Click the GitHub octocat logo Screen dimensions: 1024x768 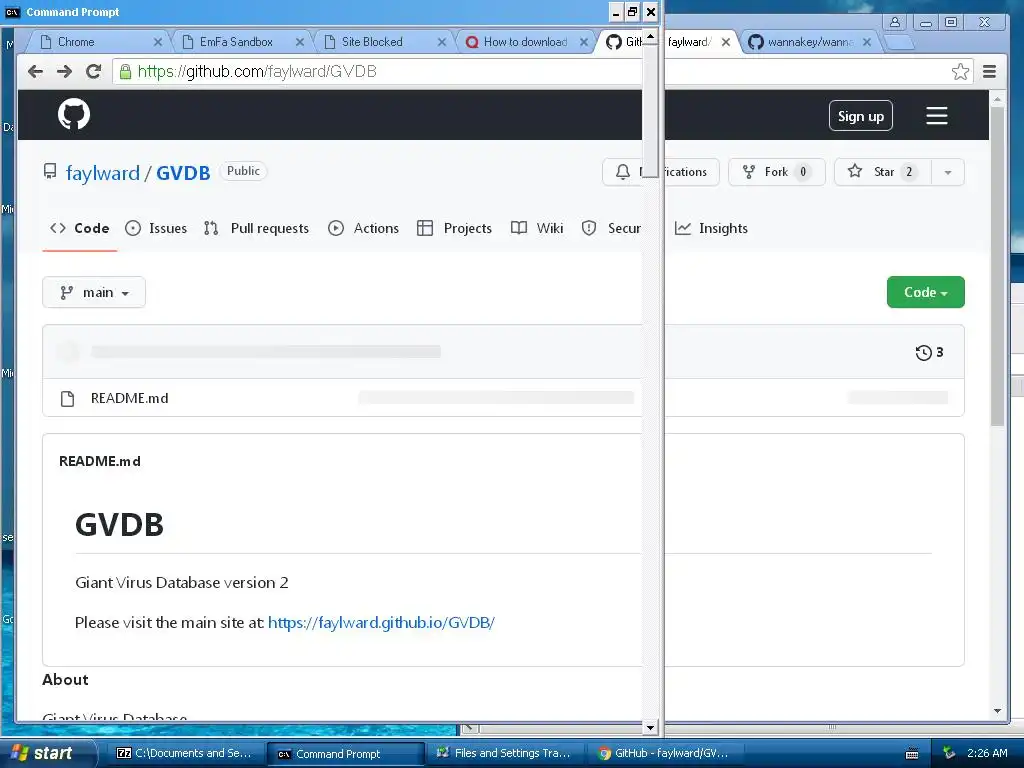[x=74, y=114]
